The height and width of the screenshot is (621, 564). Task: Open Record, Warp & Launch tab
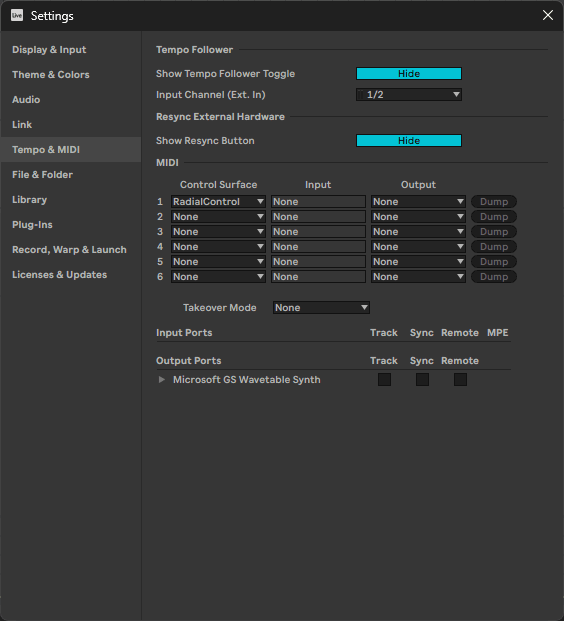69,250
